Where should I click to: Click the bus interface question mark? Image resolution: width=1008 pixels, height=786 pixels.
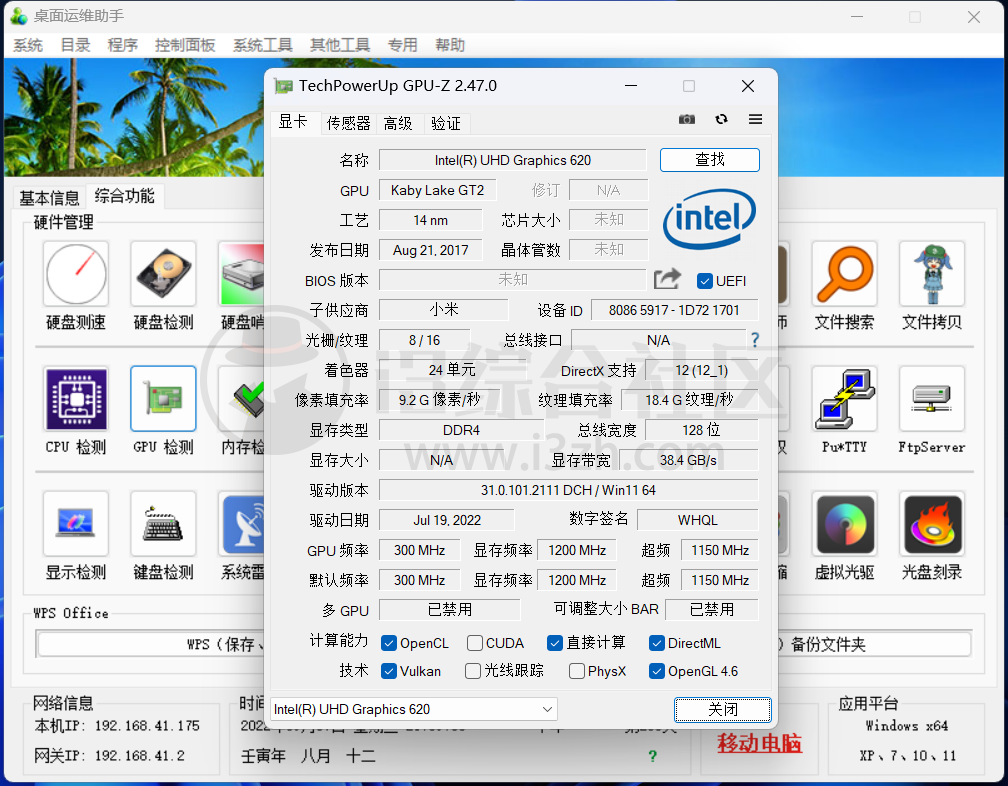point(755,340)
